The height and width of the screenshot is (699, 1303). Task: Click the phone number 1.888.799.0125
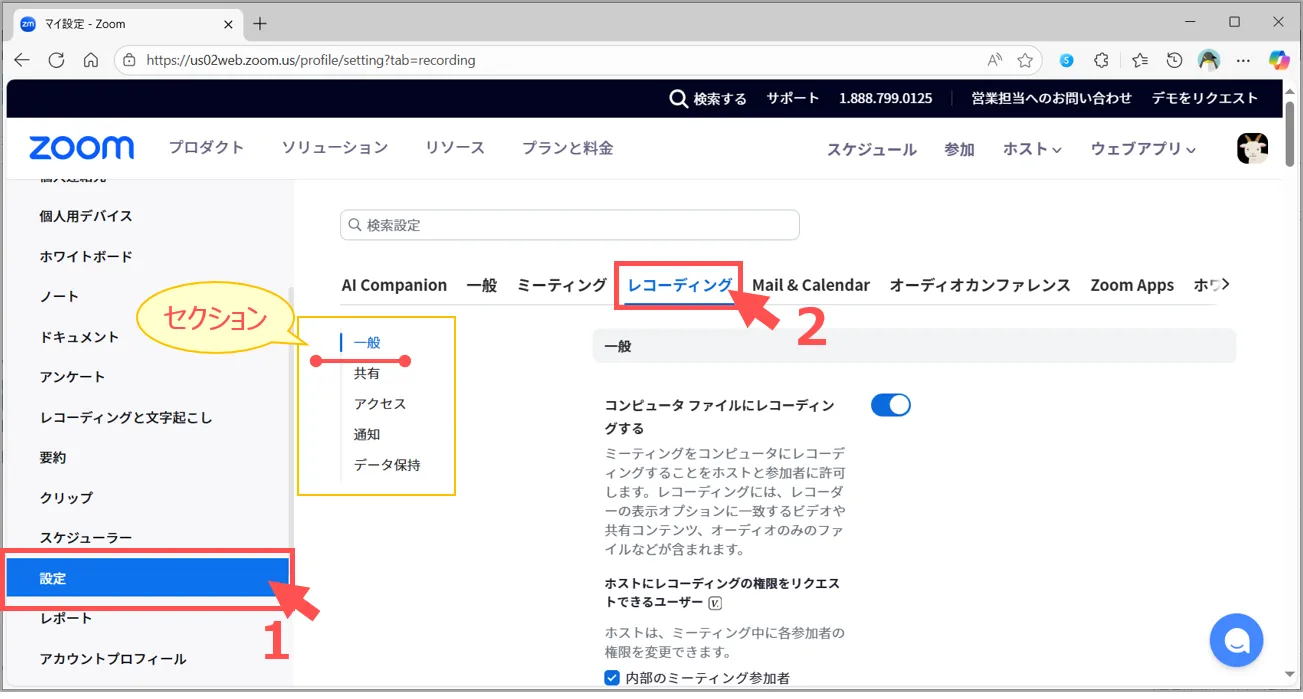point(886,98)
